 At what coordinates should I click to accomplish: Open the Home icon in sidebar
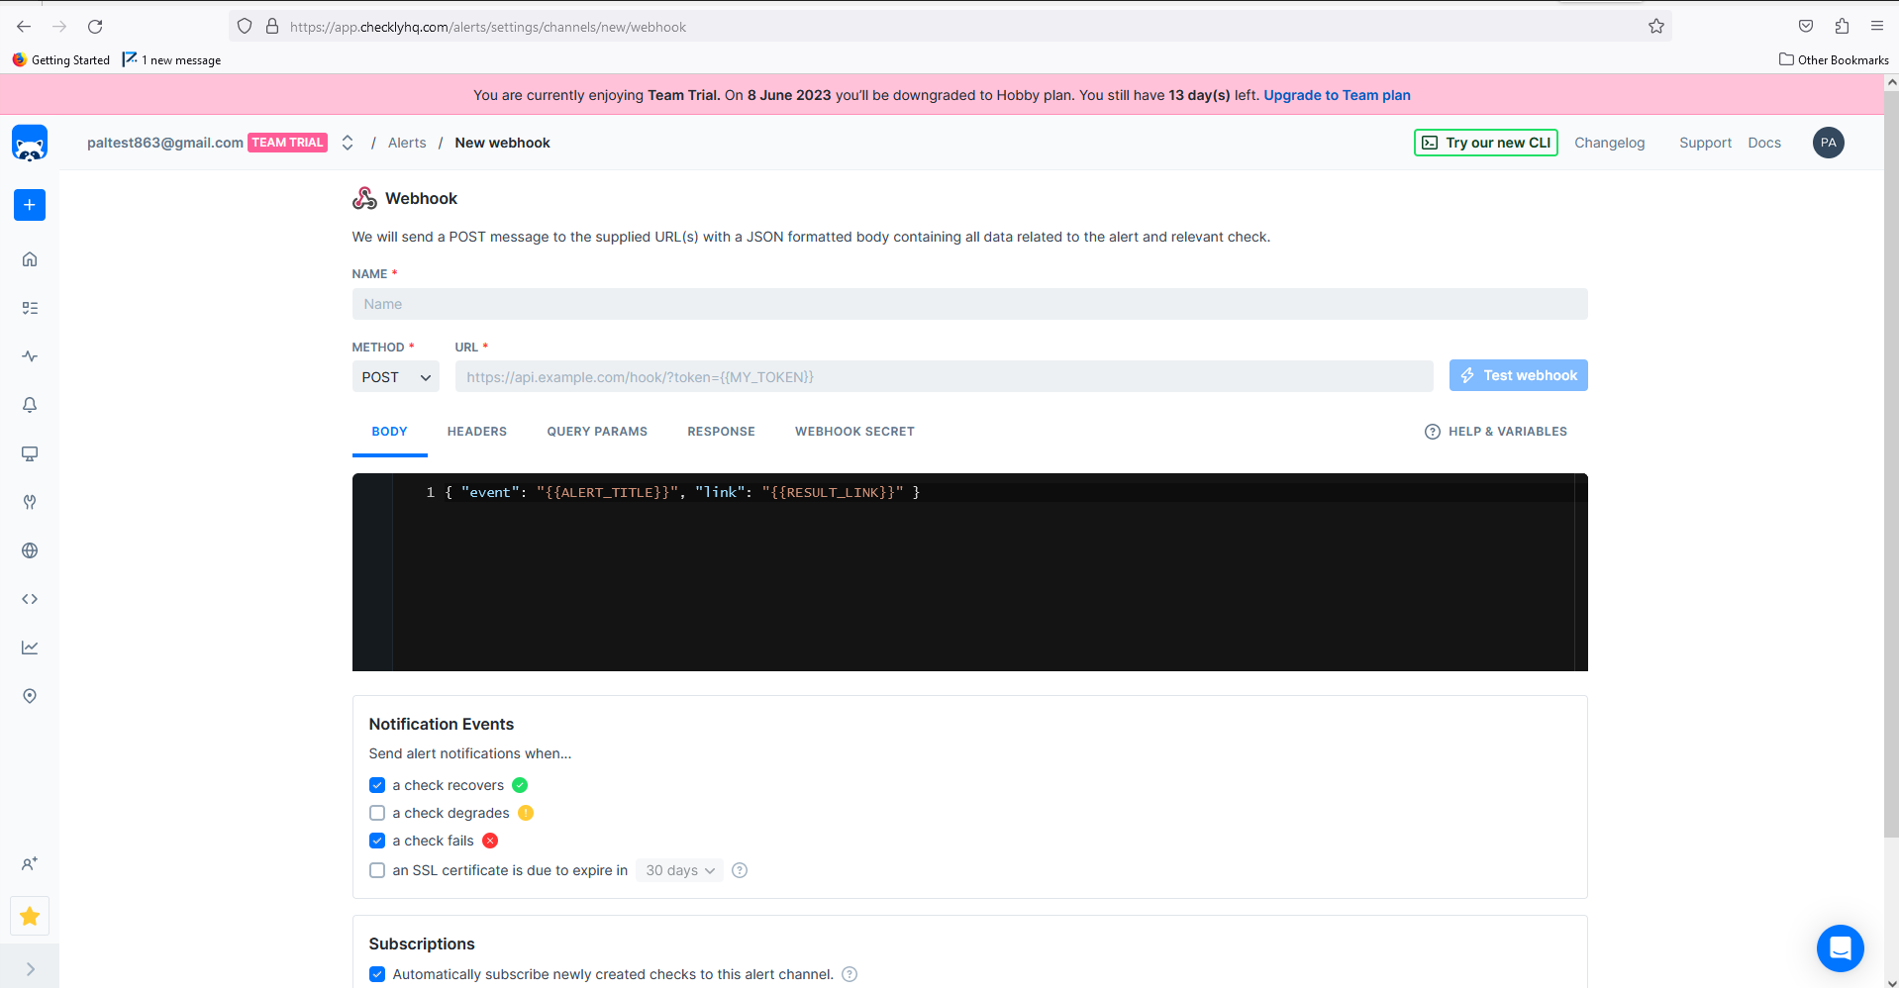click(30, 259)
